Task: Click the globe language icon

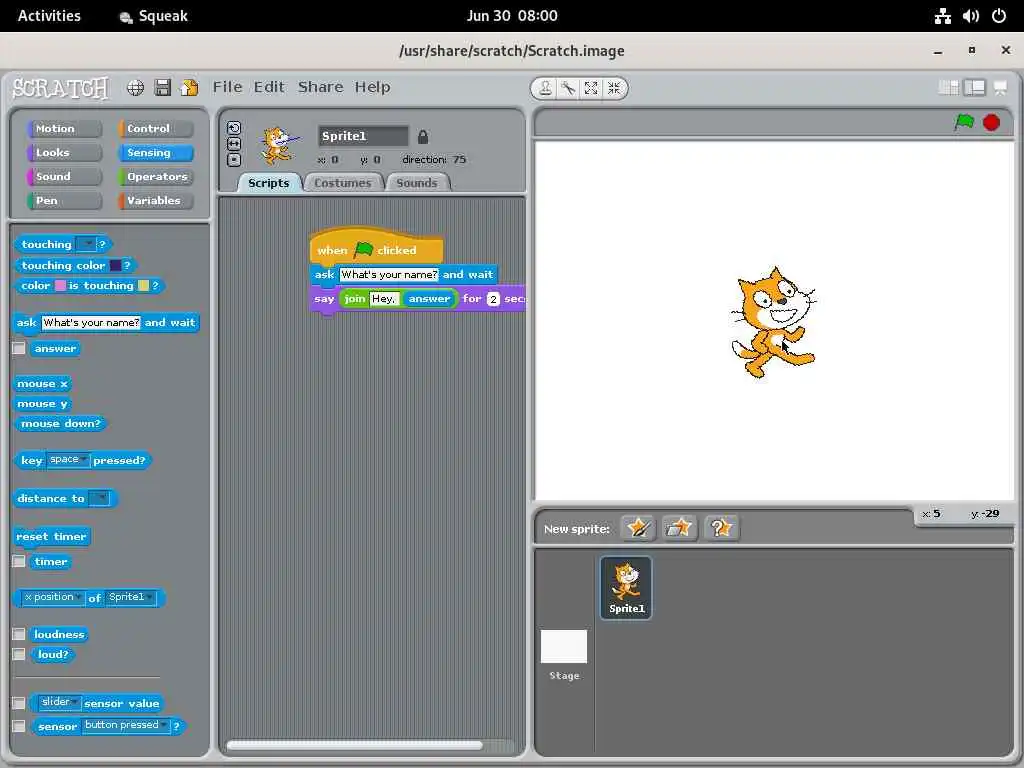Action: click(x=135, y=88)
